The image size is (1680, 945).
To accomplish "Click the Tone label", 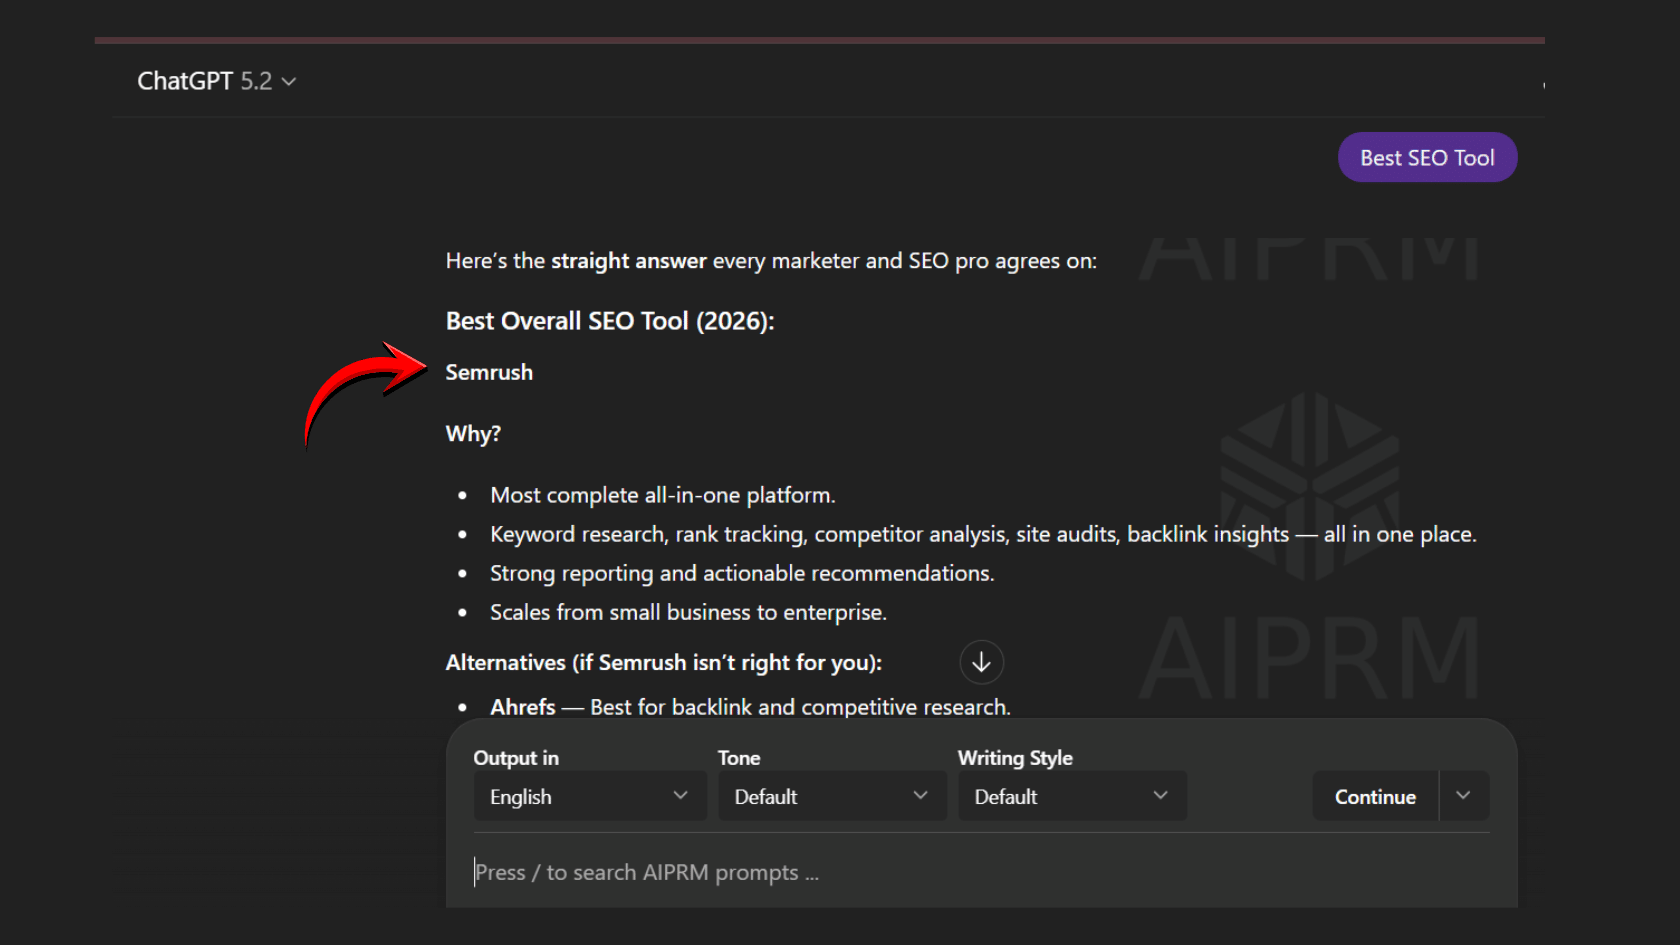I will 739,758.
